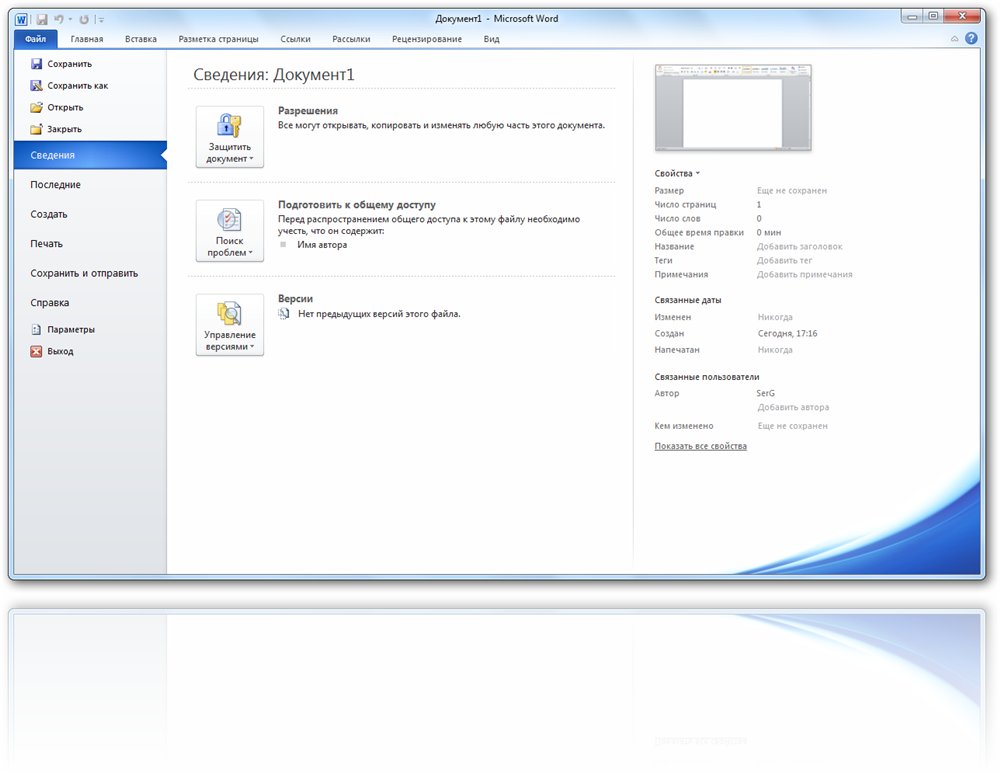The width and height of the screenshot is (1000, 772).
Task: Click the Связанные даты heading
Action: [688, 301]
